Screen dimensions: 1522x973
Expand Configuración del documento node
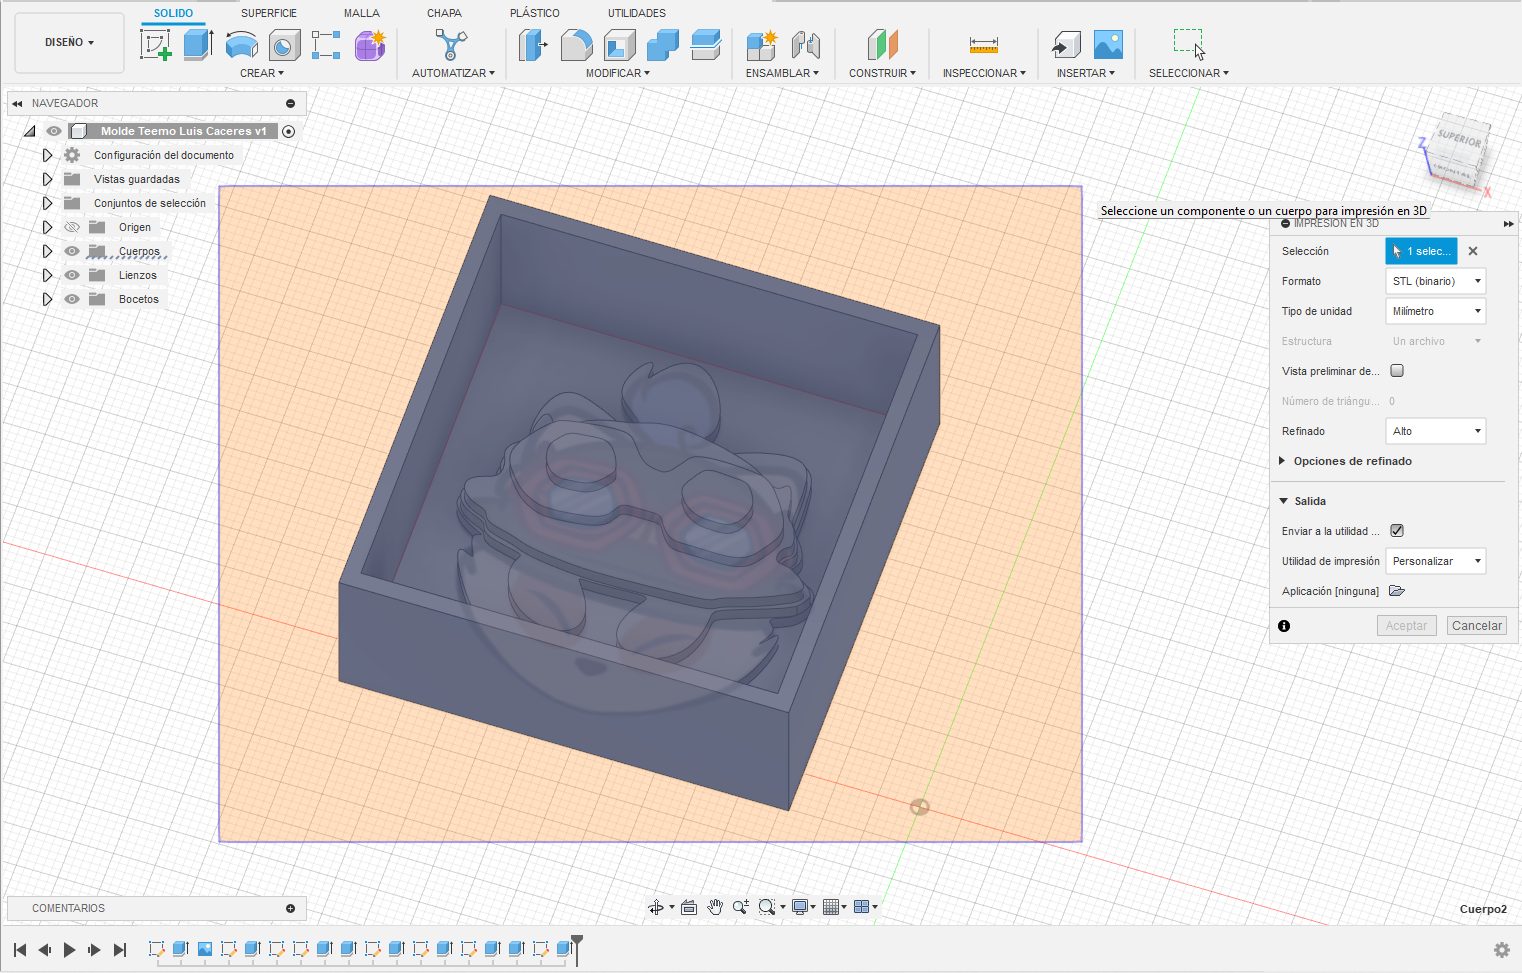tap(46, 155)
